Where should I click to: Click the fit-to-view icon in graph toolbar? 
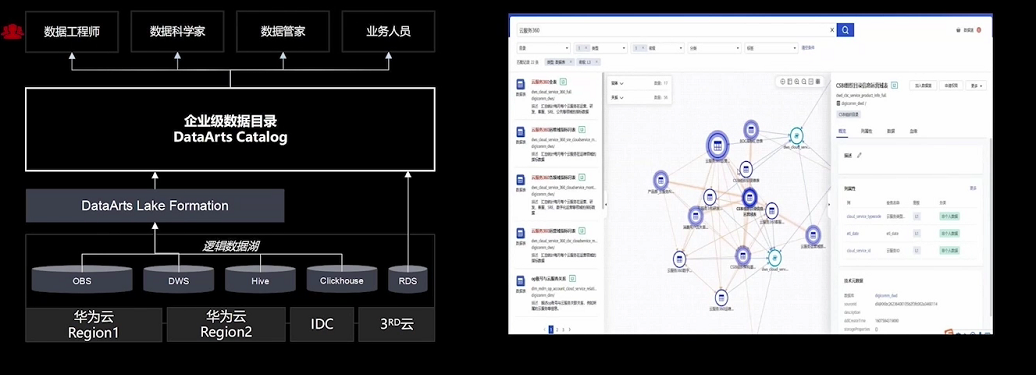click(x=811, y=81)
